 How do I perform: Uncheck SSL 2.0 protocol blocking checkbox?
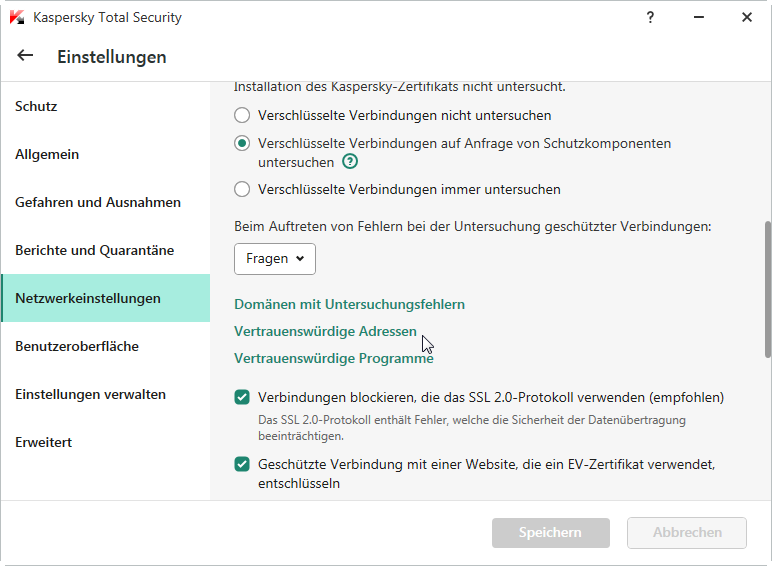pos(242,397)
